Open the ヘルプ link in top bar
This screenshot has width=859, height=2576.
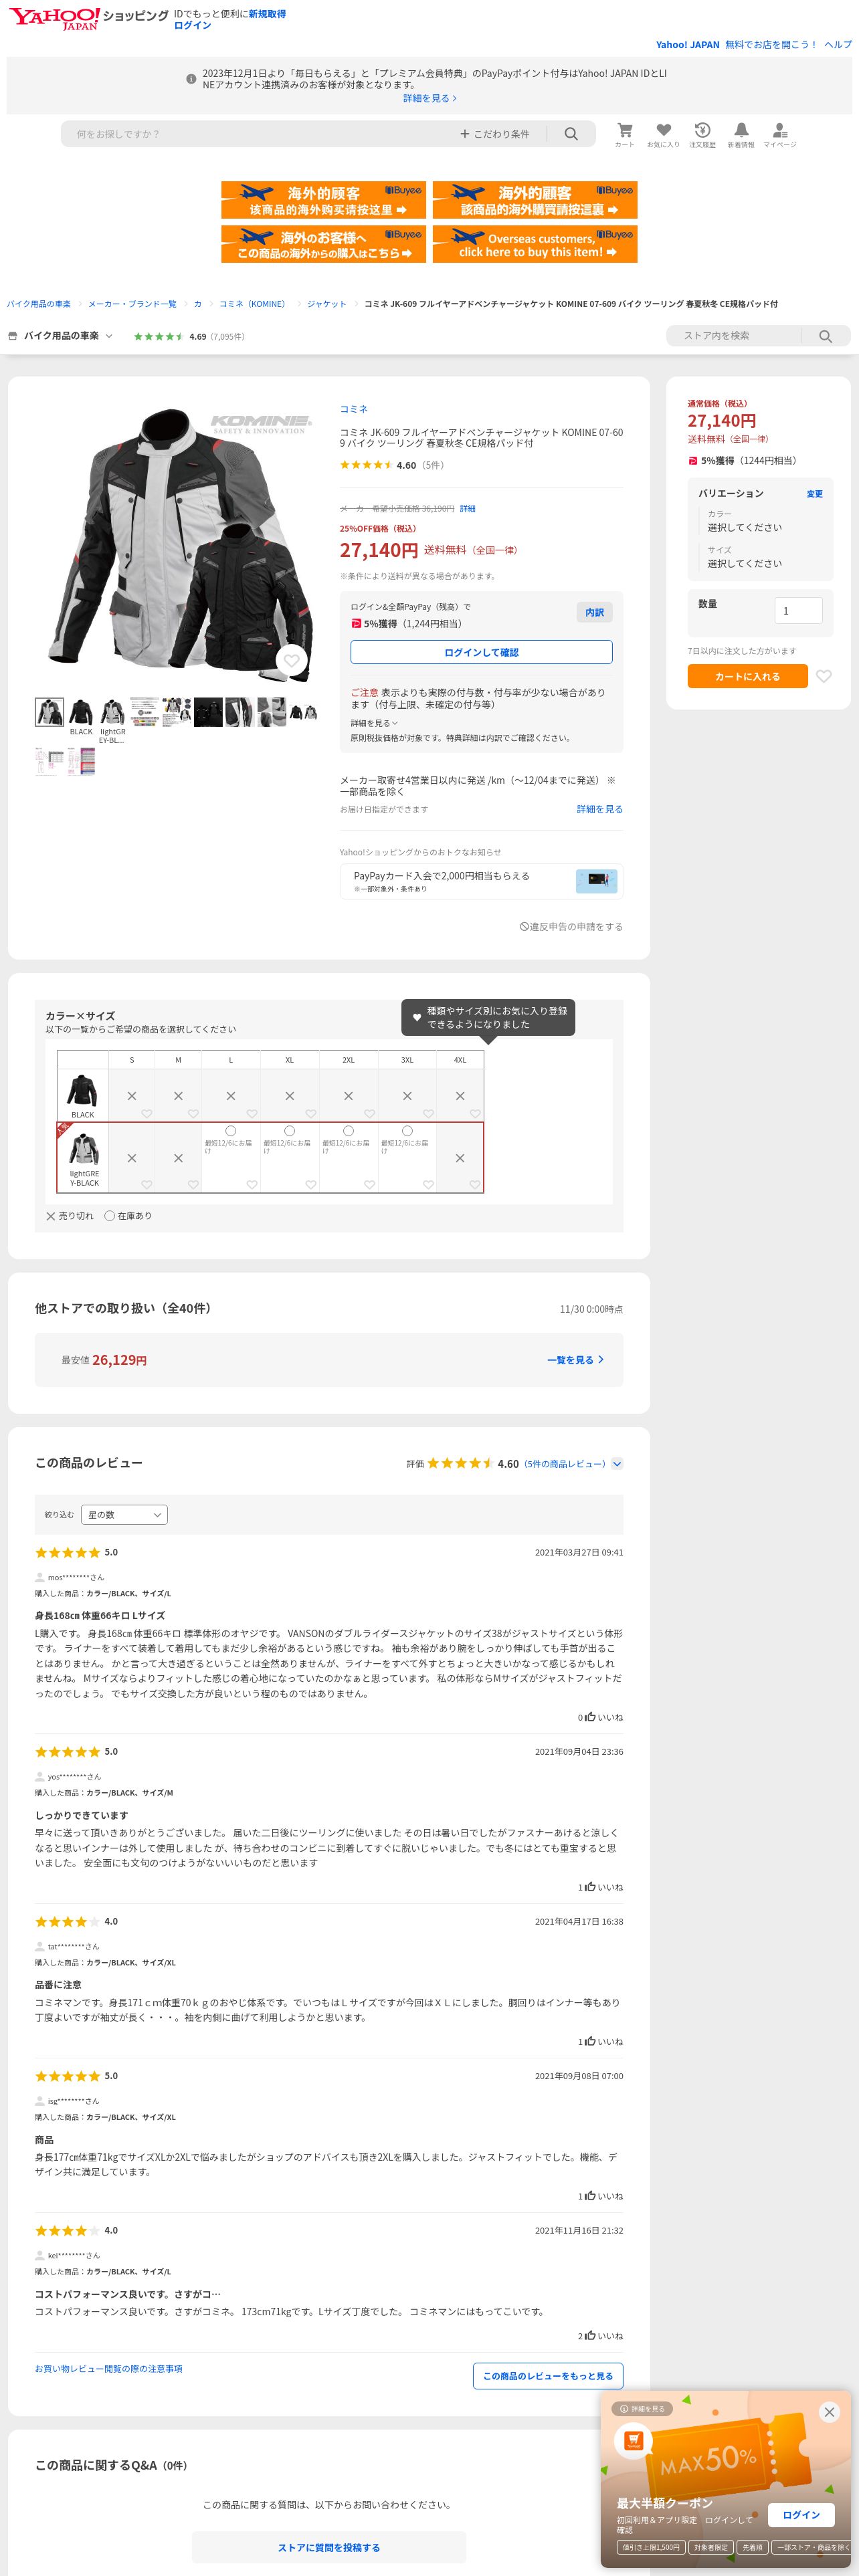(x=838, y=44)
